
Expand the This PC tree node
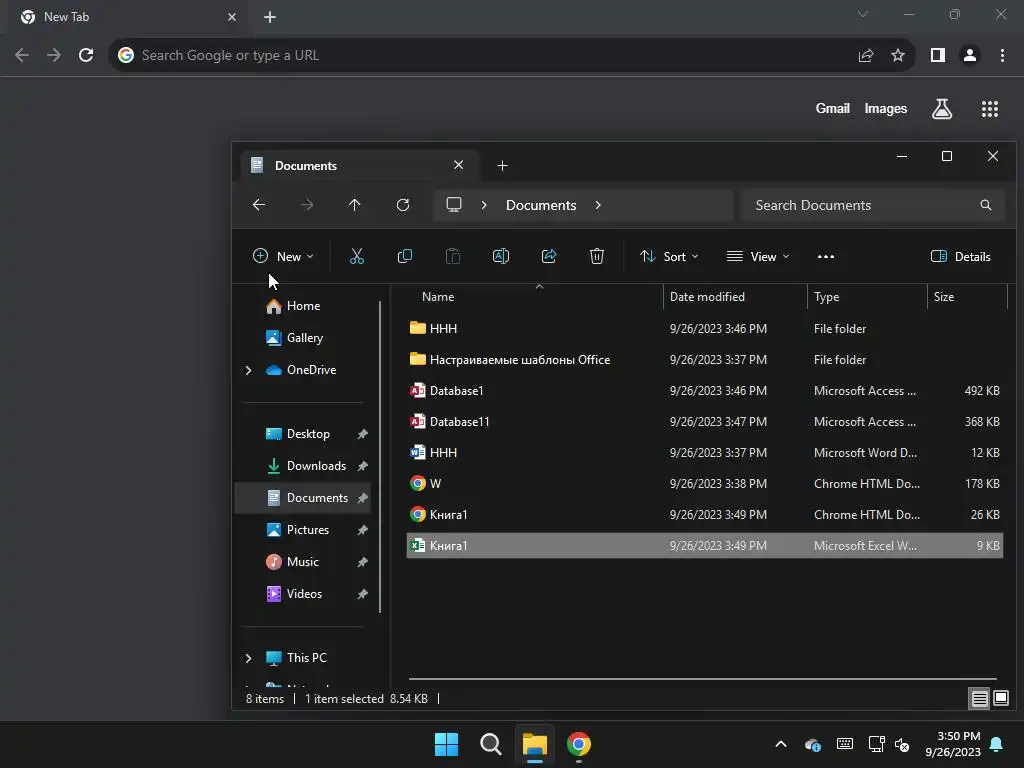coord(248,658)
